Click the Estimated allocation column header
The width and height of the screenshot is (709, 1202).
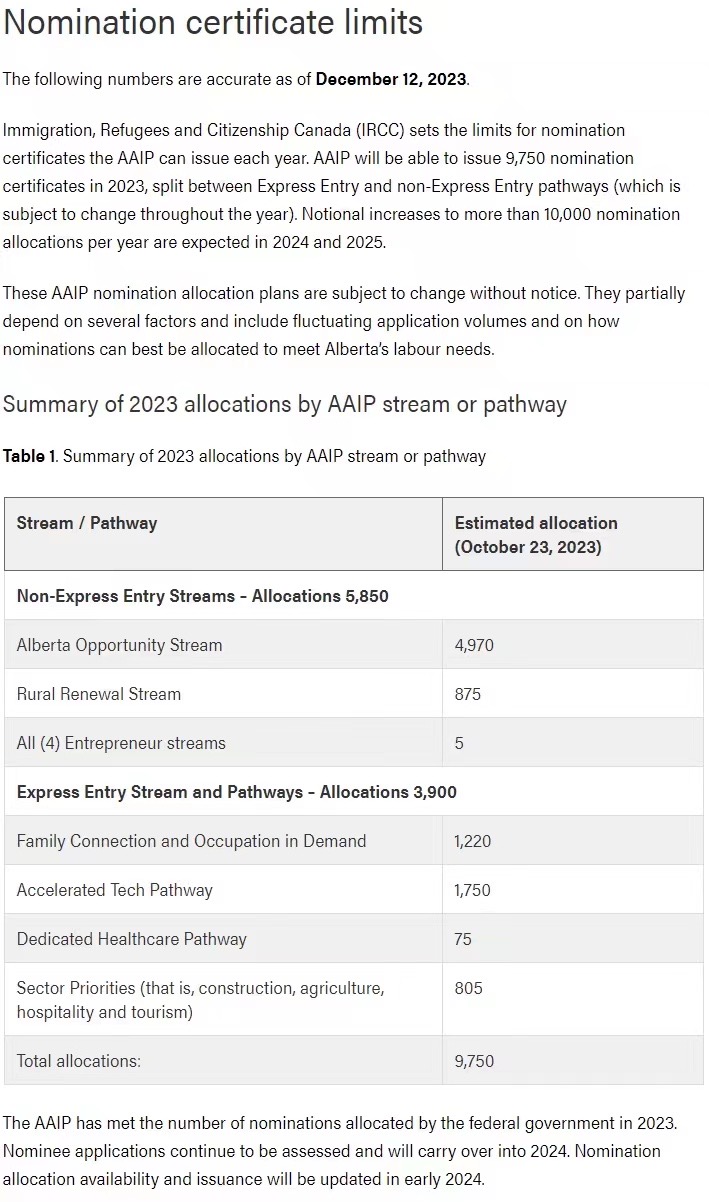(x=573, y=534)
